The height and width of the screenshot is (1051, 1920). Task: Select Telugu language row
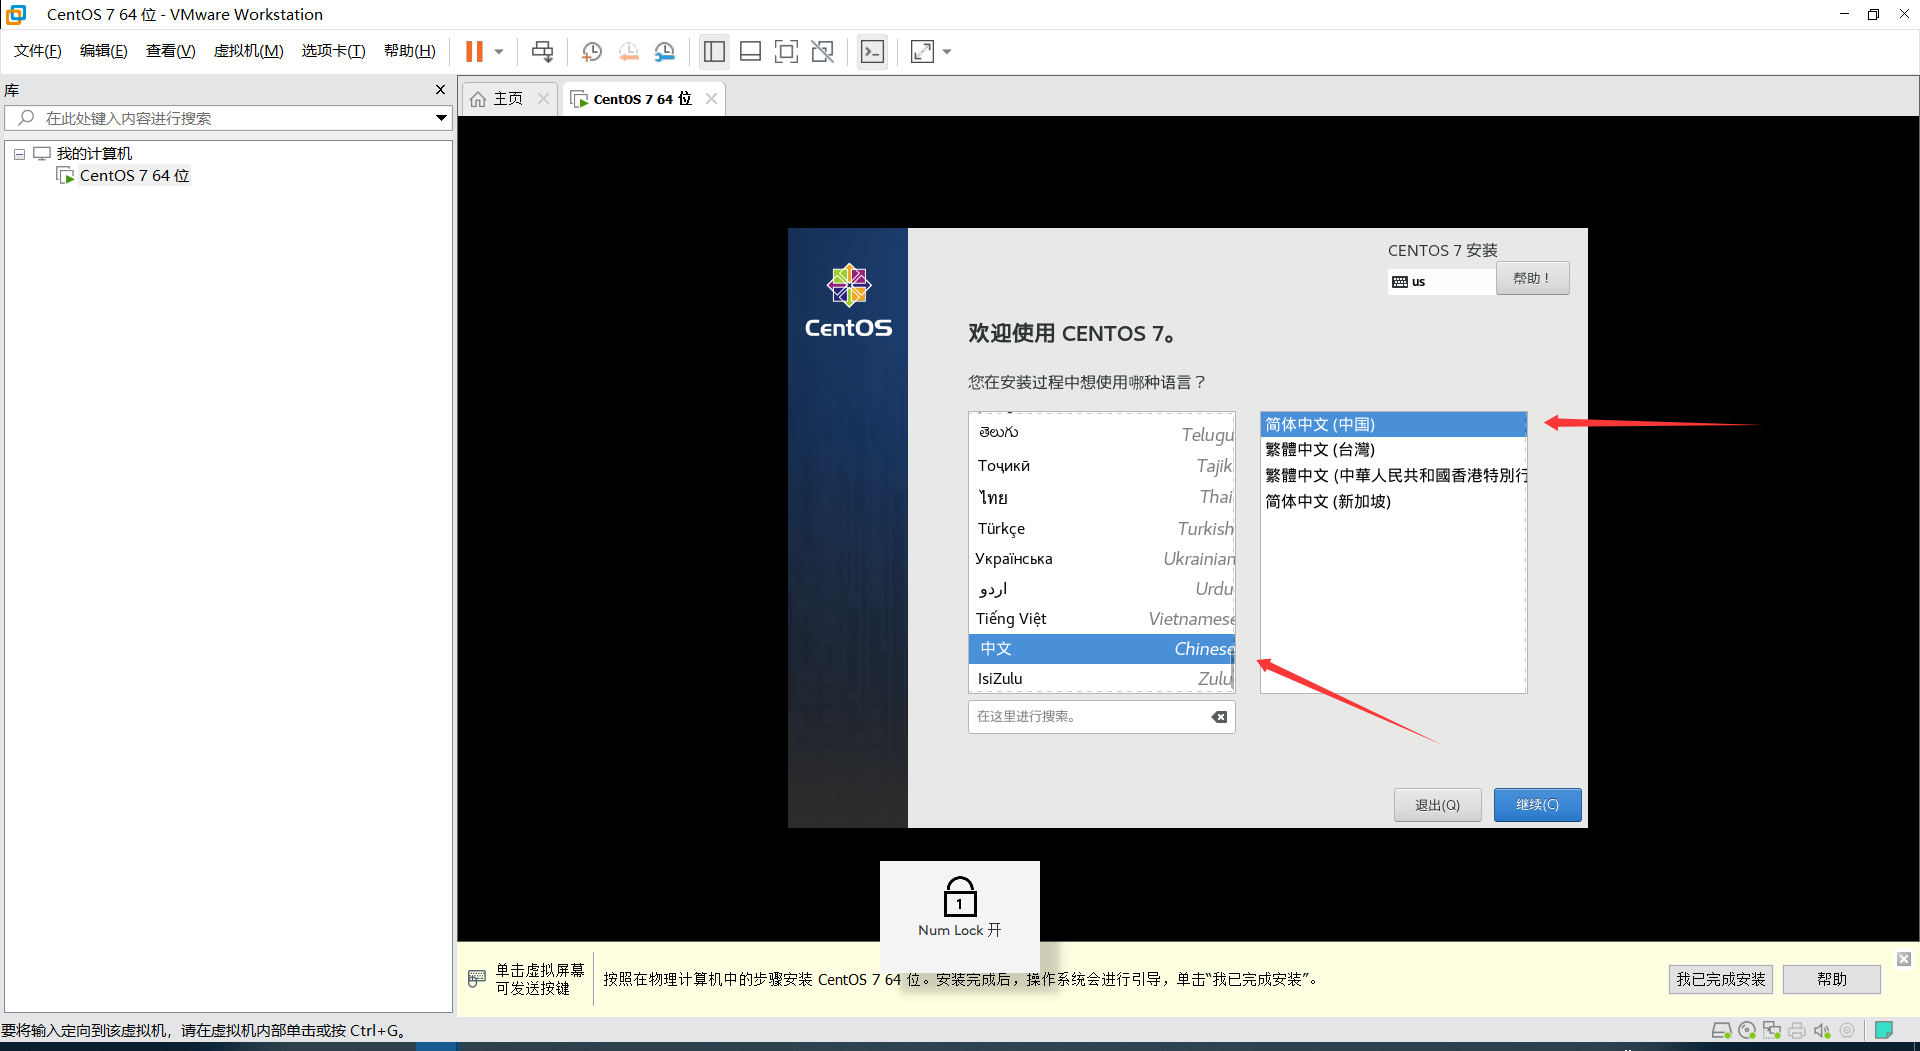(x=1102, y=433)
